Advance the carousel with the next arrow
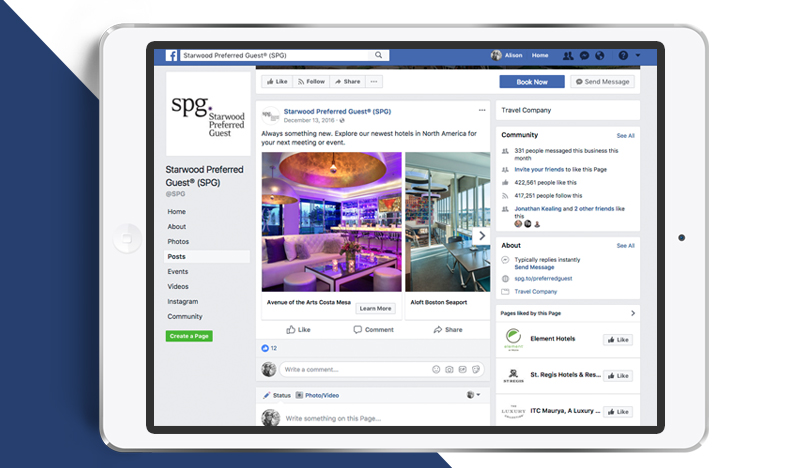This screenshot has height=468, width=800. tap(481, 236)
